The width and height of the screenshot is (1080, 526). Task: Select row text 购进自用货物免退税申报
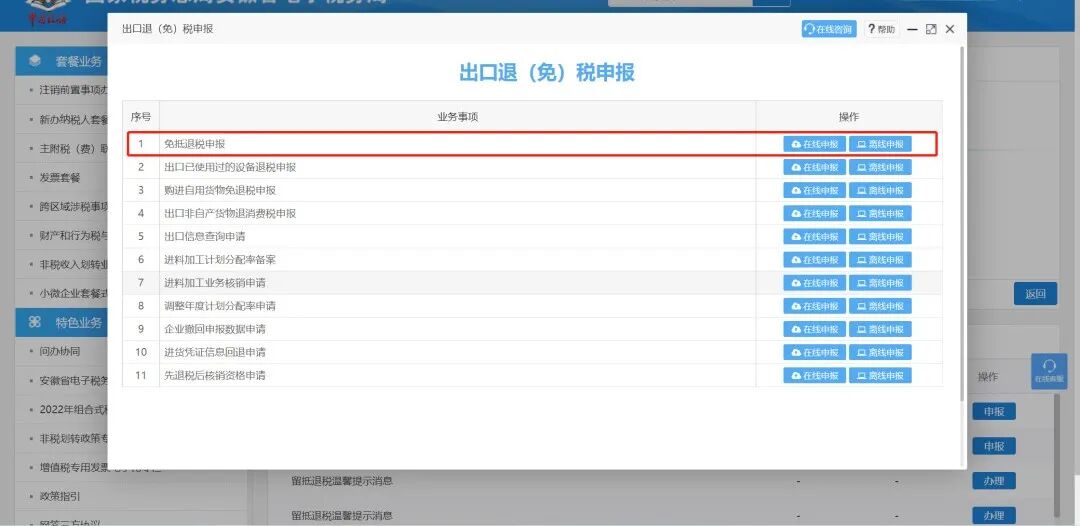(220, 190)
